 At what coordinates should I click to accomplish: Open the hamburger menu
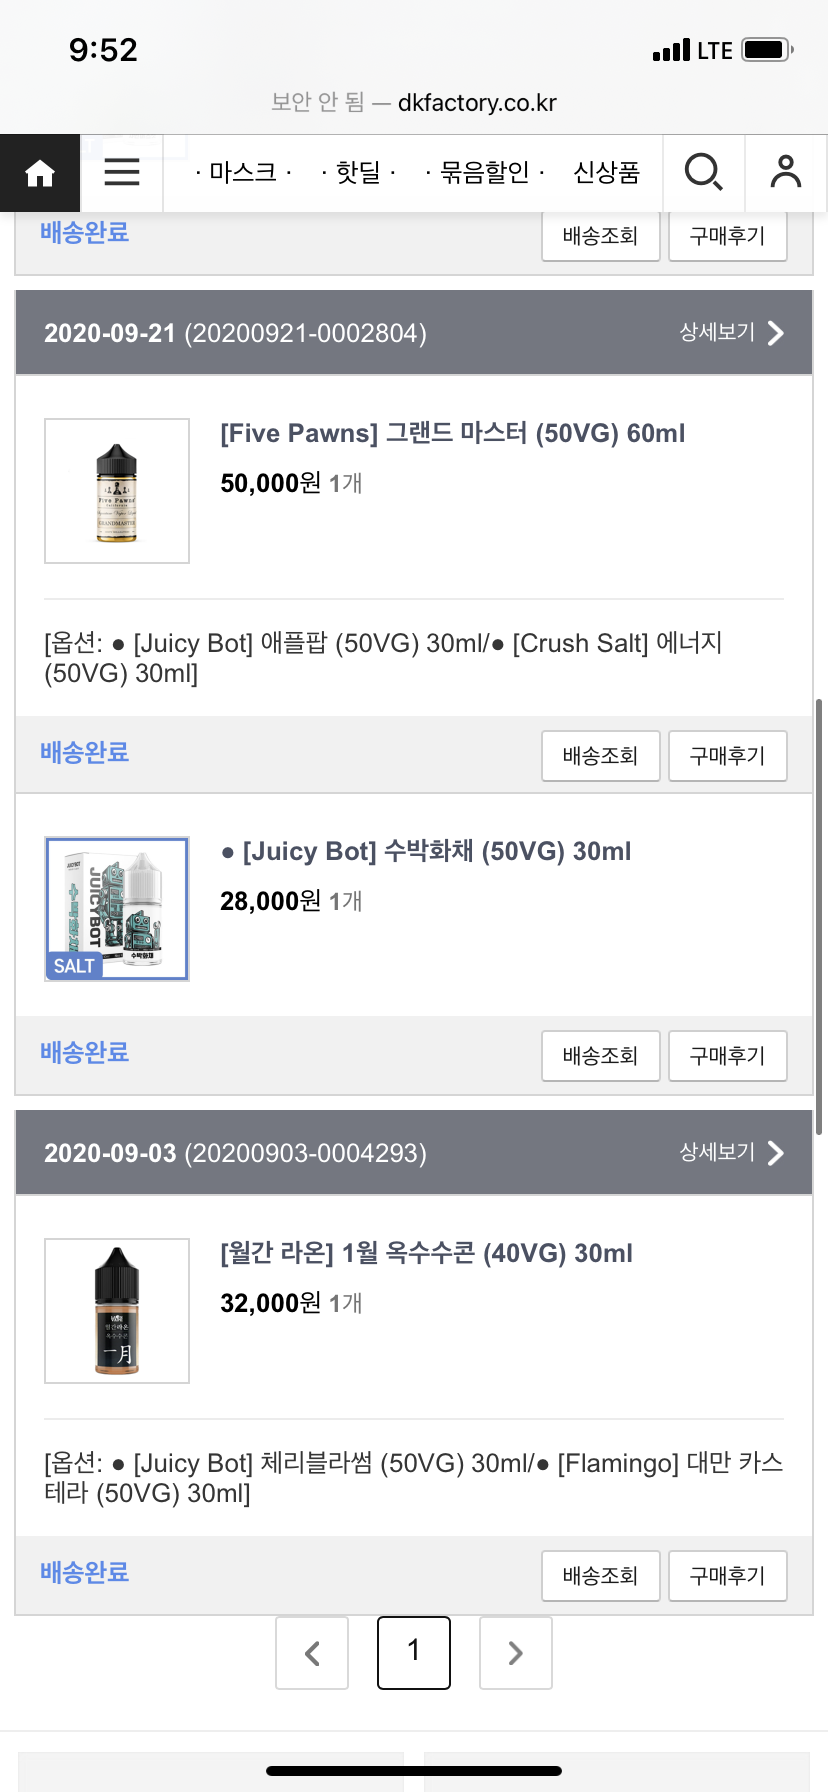point(121,173)
